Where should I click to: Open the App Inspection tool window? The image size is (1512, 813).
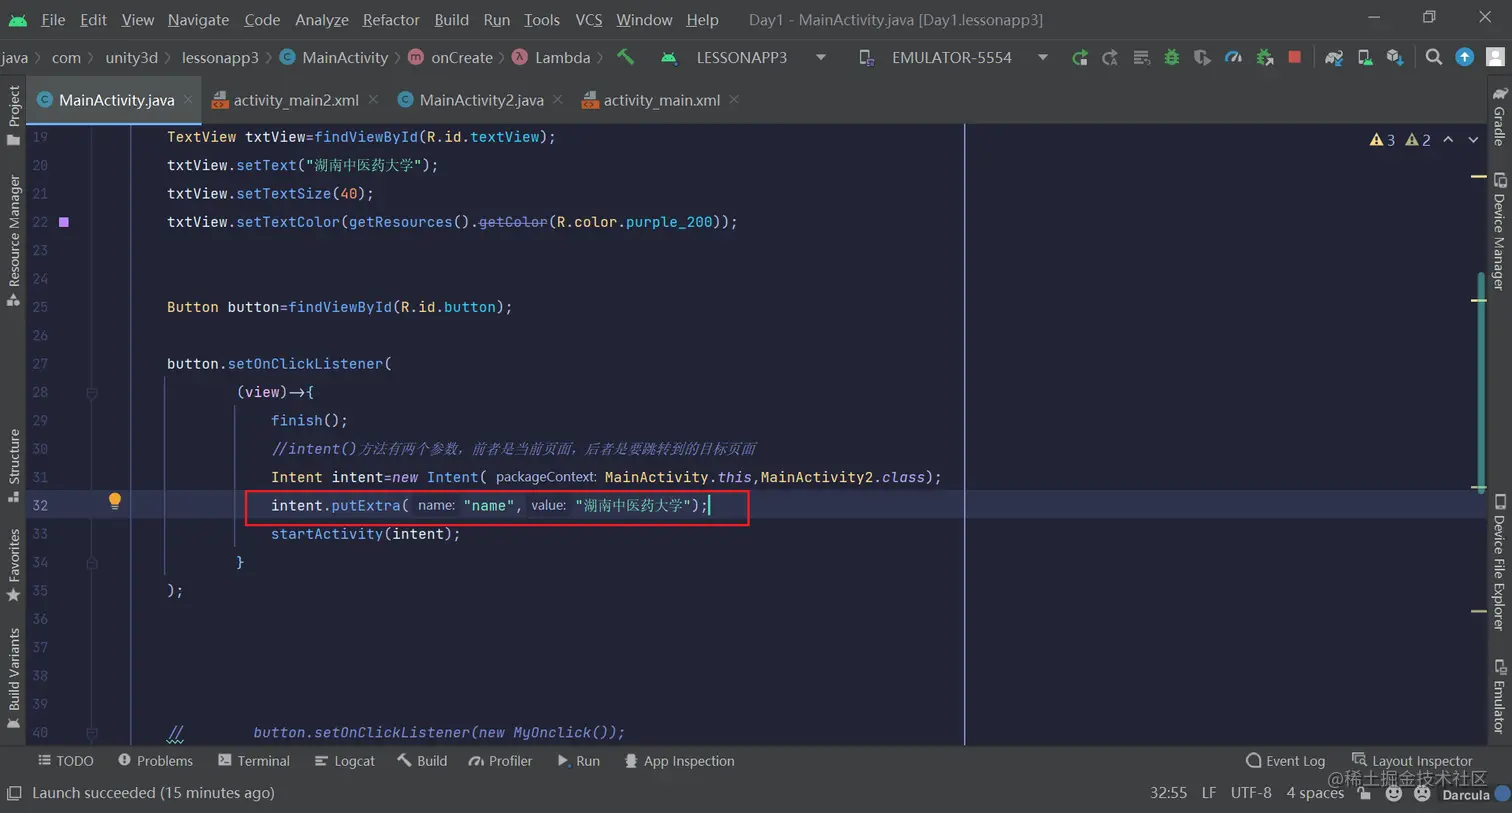(x=679, y=761)
